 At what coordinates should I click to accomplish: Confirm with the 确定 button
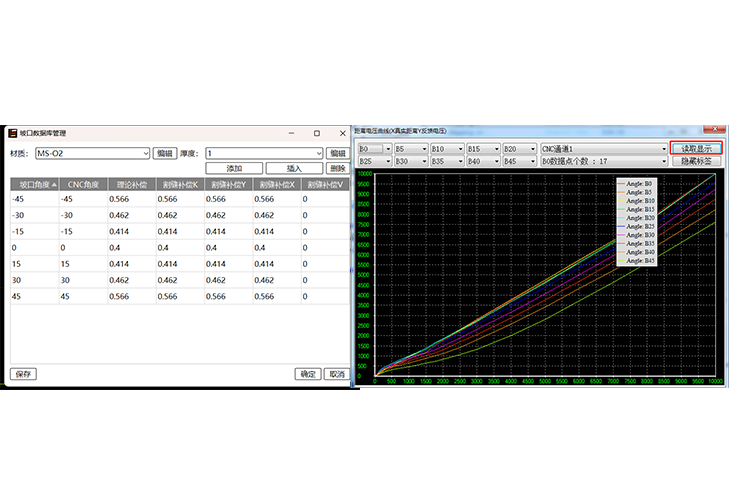coord(309,374)
